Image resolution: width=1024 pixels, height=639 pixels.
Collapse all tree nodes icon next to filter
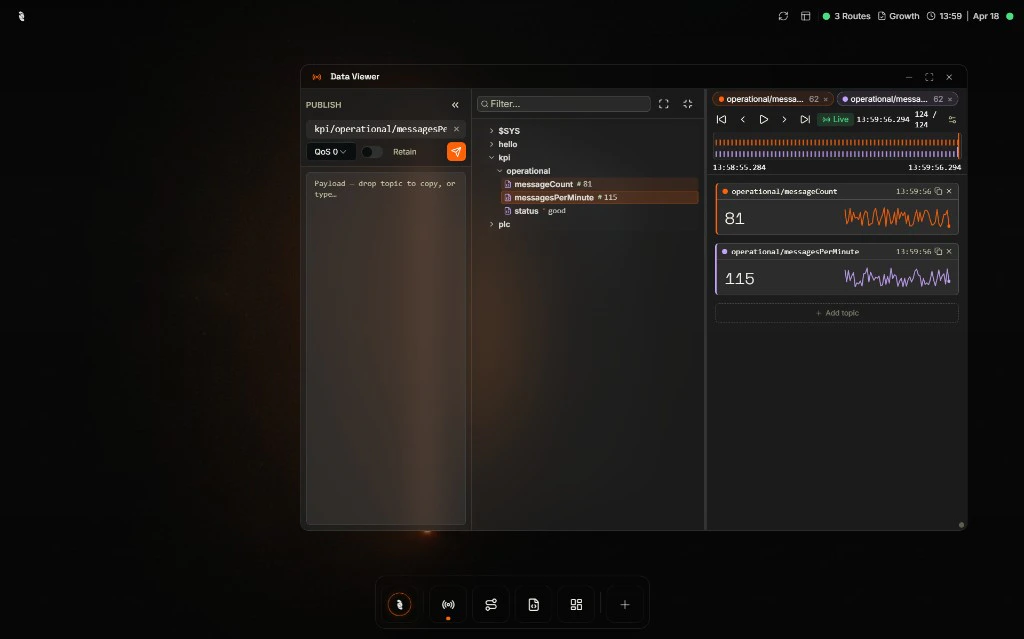tap(688, 104)
